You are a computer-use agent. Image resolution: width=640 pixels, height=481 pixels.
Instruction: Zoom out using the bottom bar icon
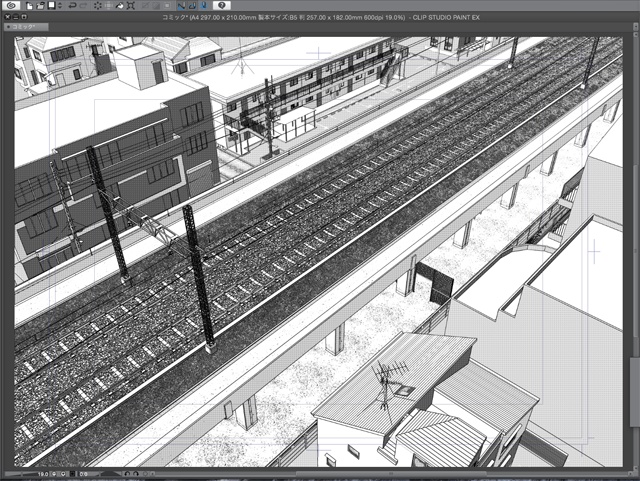pyautogui.click(x=54, y=474)
